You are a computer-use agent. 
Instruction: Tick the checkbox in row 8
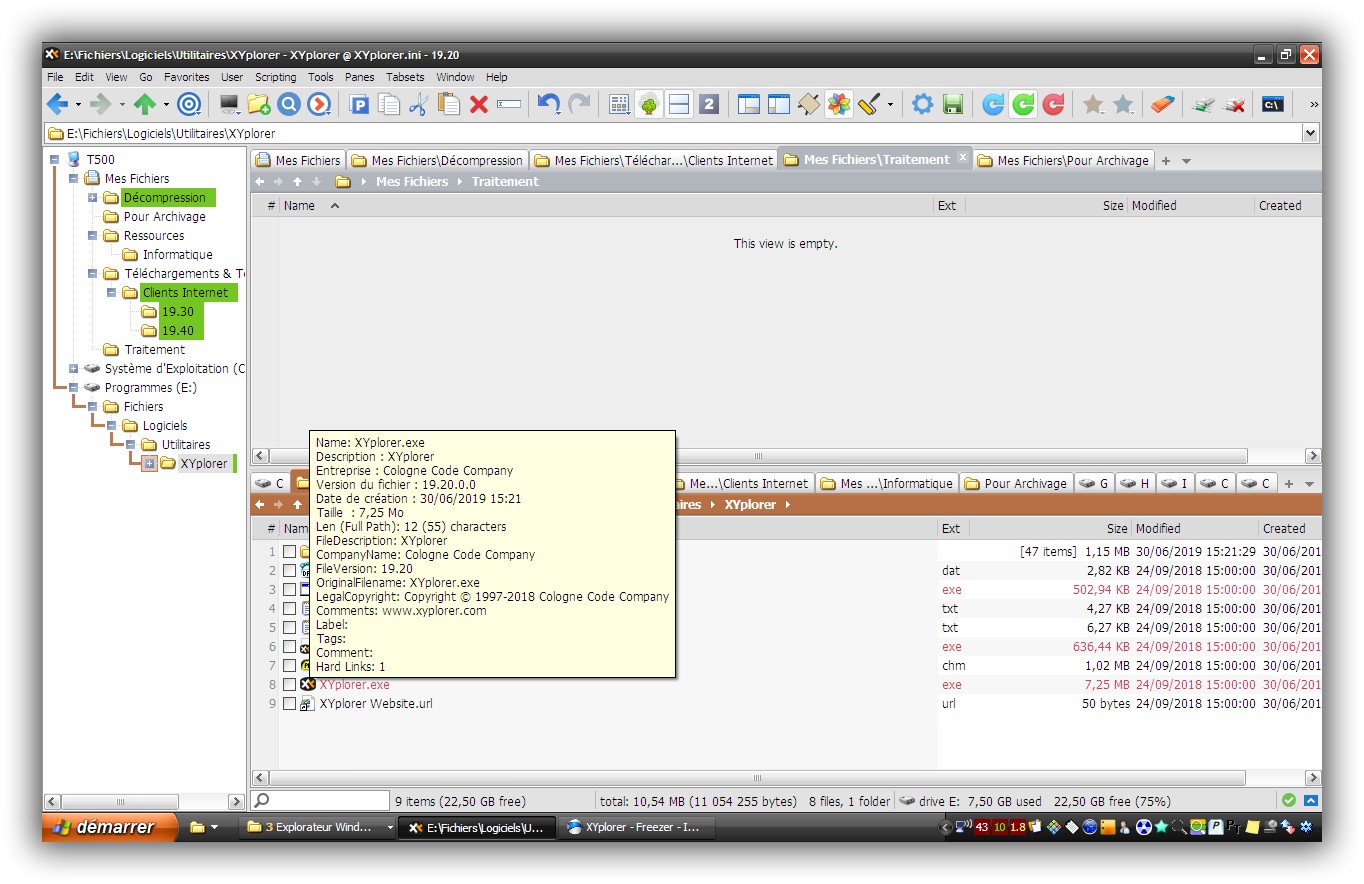click(289, 685)
